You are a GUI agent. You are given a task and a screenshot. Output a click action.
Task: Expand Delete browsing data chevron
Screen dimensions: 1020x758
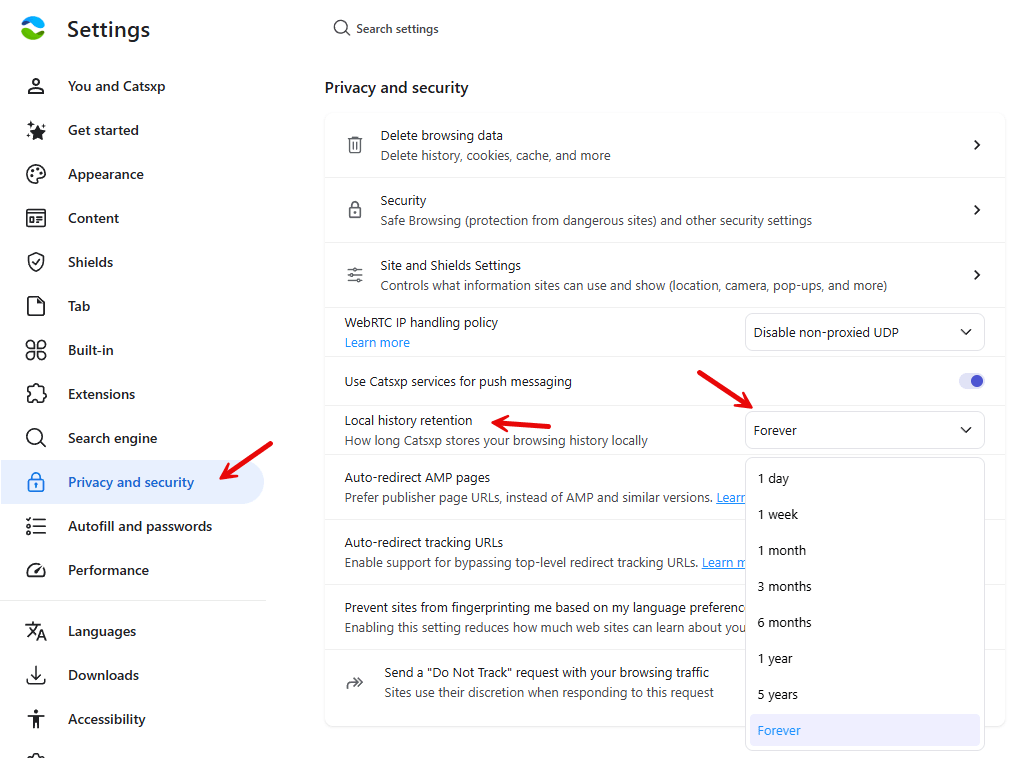pyautogui.click(x=976, y=144)
